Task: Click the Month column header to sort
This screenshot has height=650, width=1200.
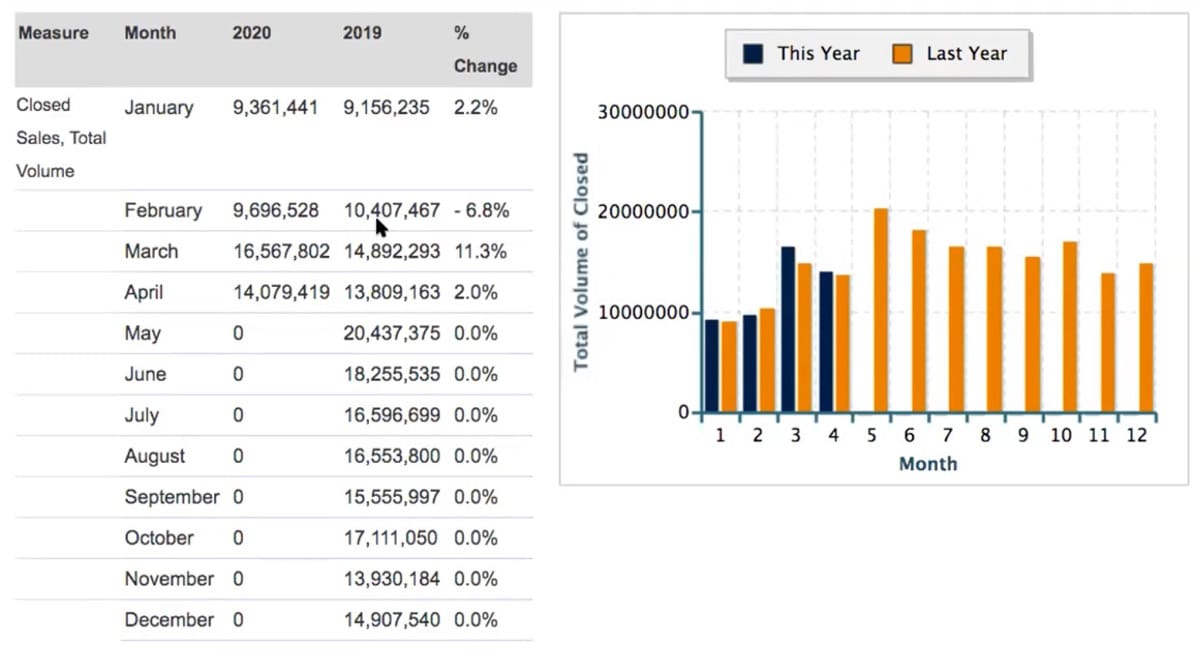Action: pos(150,32)
